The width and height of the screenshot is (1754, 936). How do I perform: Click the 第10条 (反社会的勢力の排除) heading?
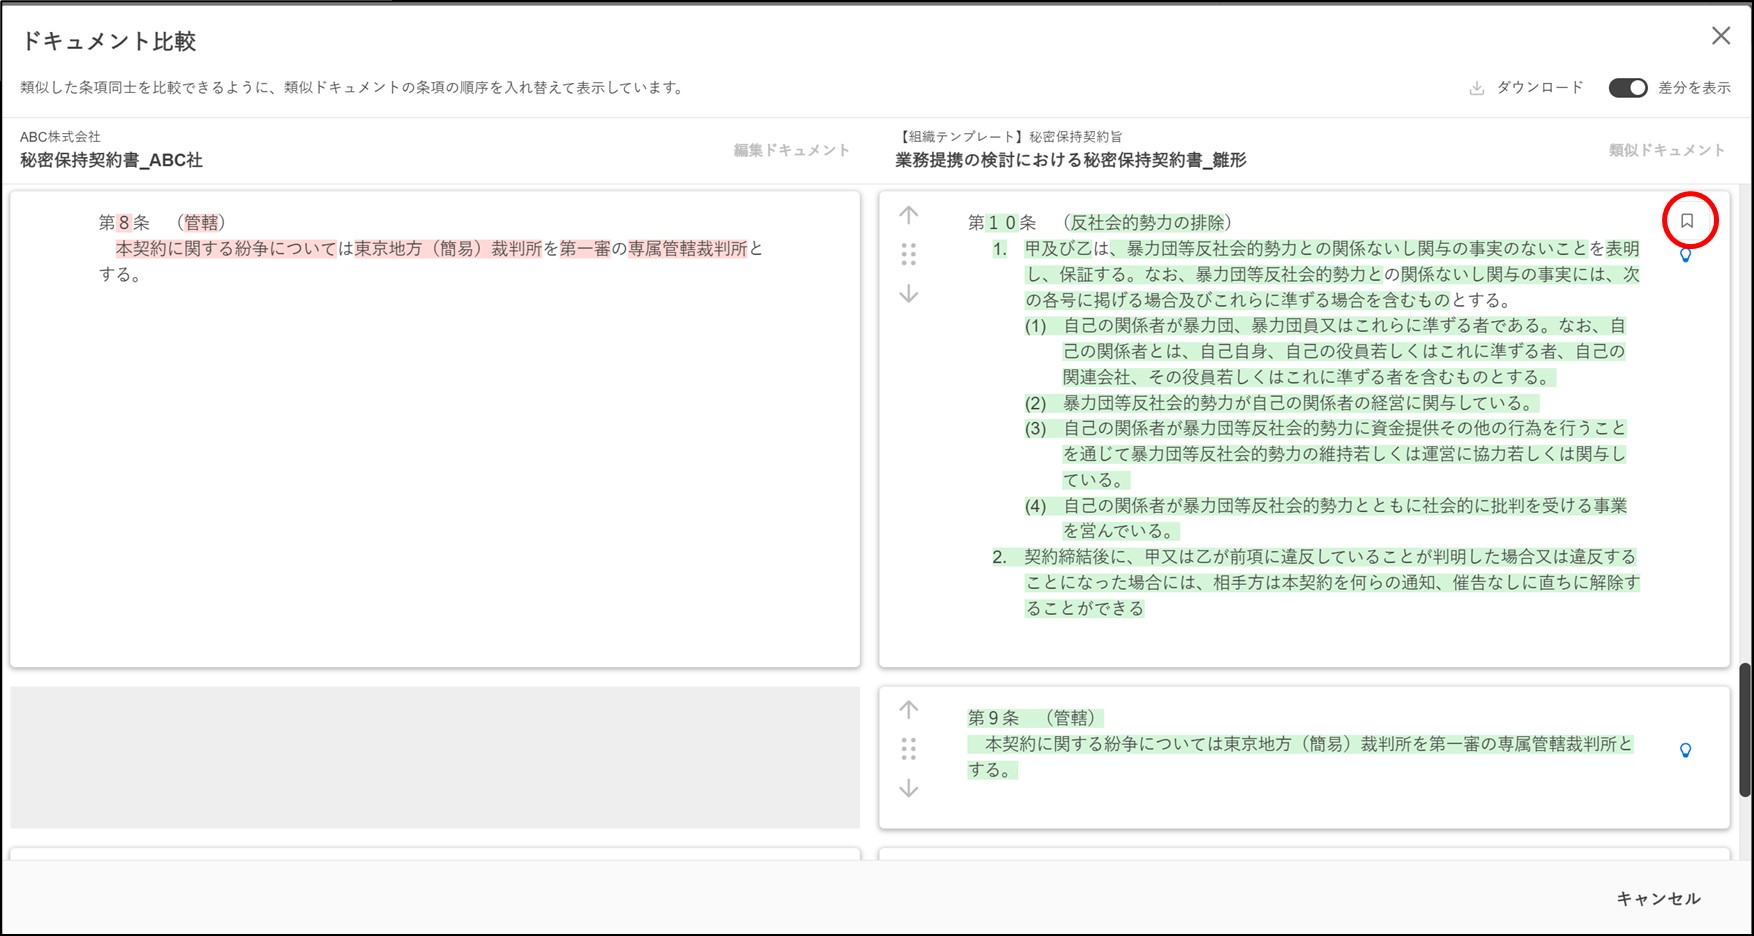(1100, 223)
